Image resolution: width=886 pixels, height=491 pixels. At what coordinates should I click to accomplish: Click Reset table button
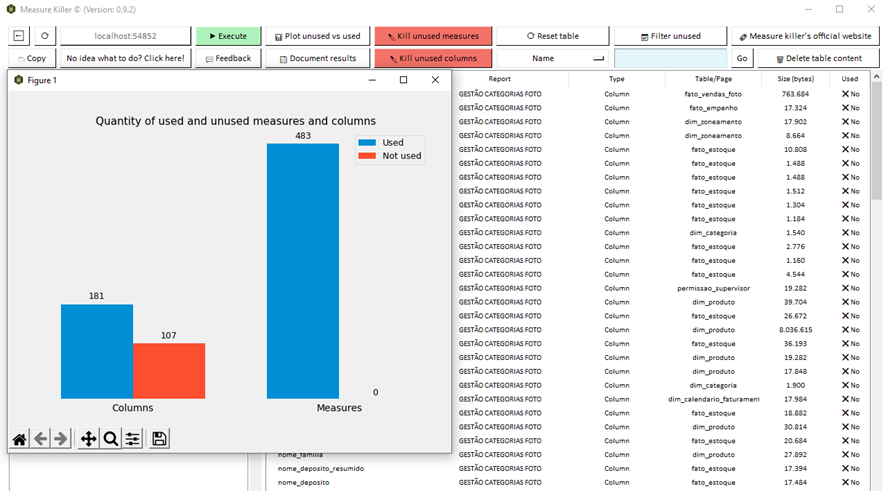553,36
